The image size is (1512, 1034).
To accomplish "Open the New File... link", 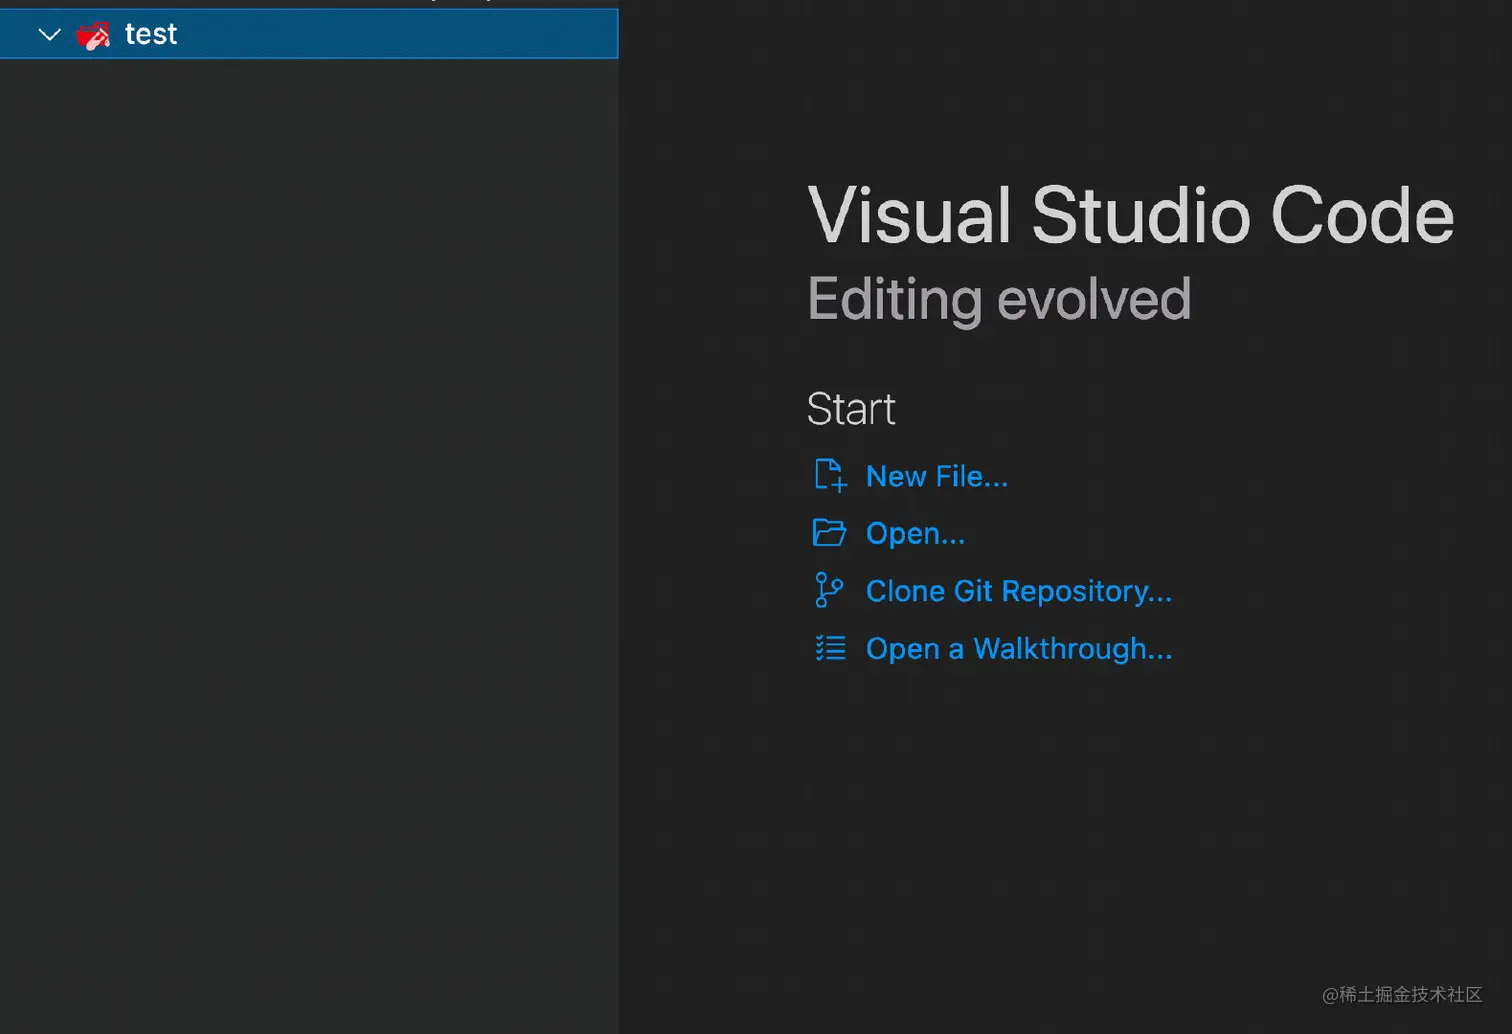I will (936, 476).
